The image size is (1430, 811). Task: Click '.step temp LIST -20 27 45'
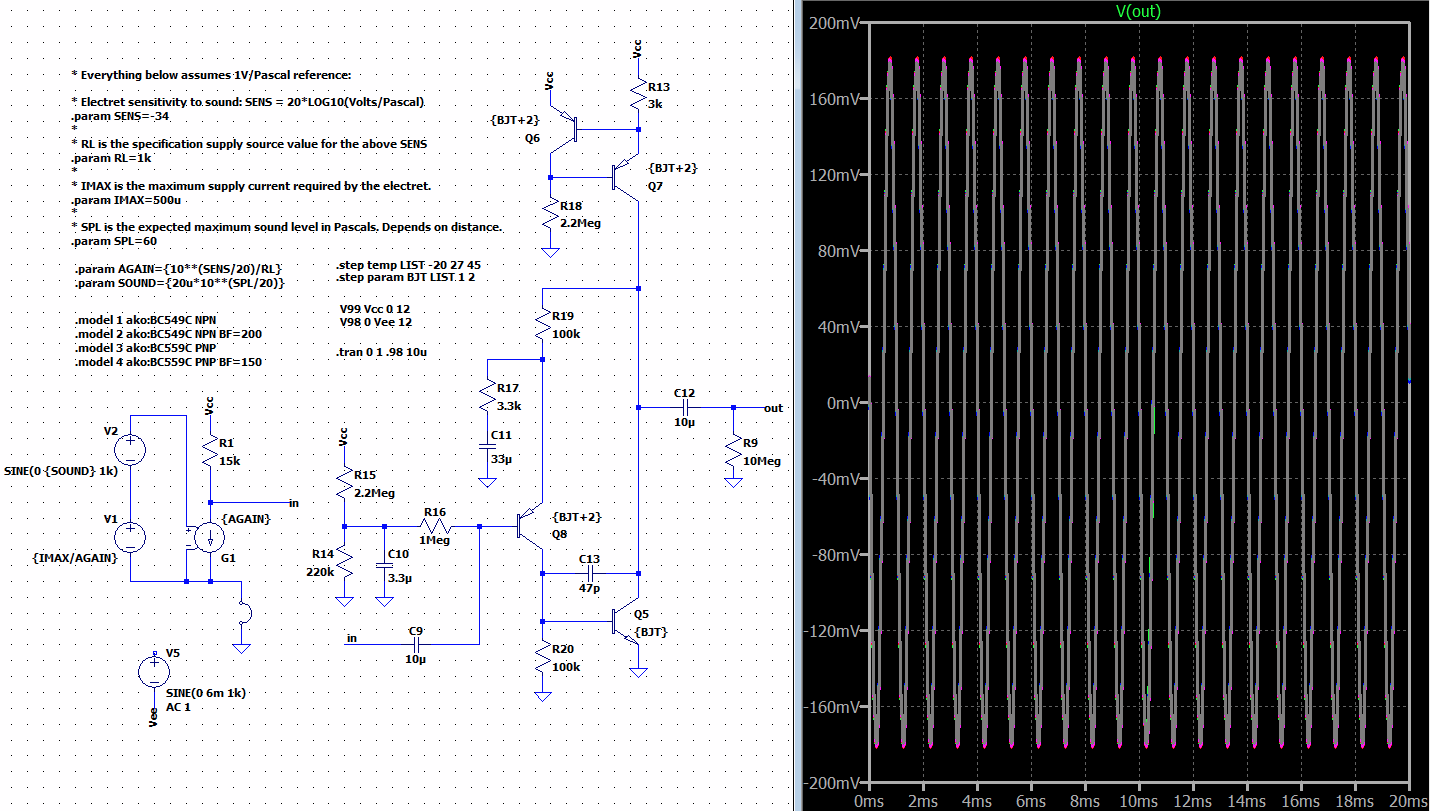411,265
